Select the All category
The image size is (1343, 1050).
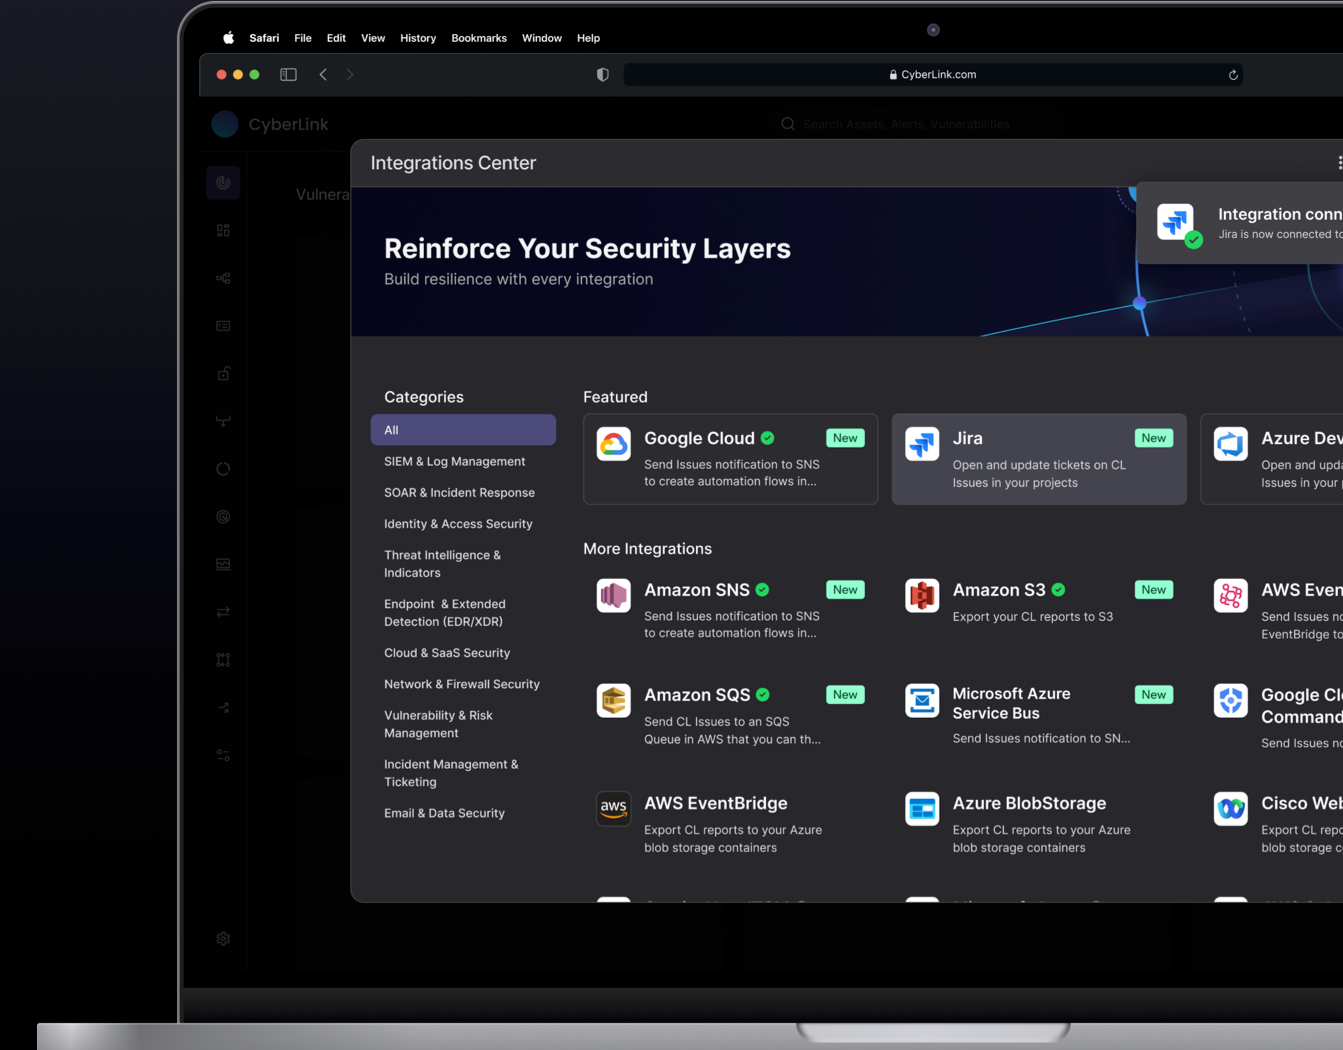coord(463,430)
